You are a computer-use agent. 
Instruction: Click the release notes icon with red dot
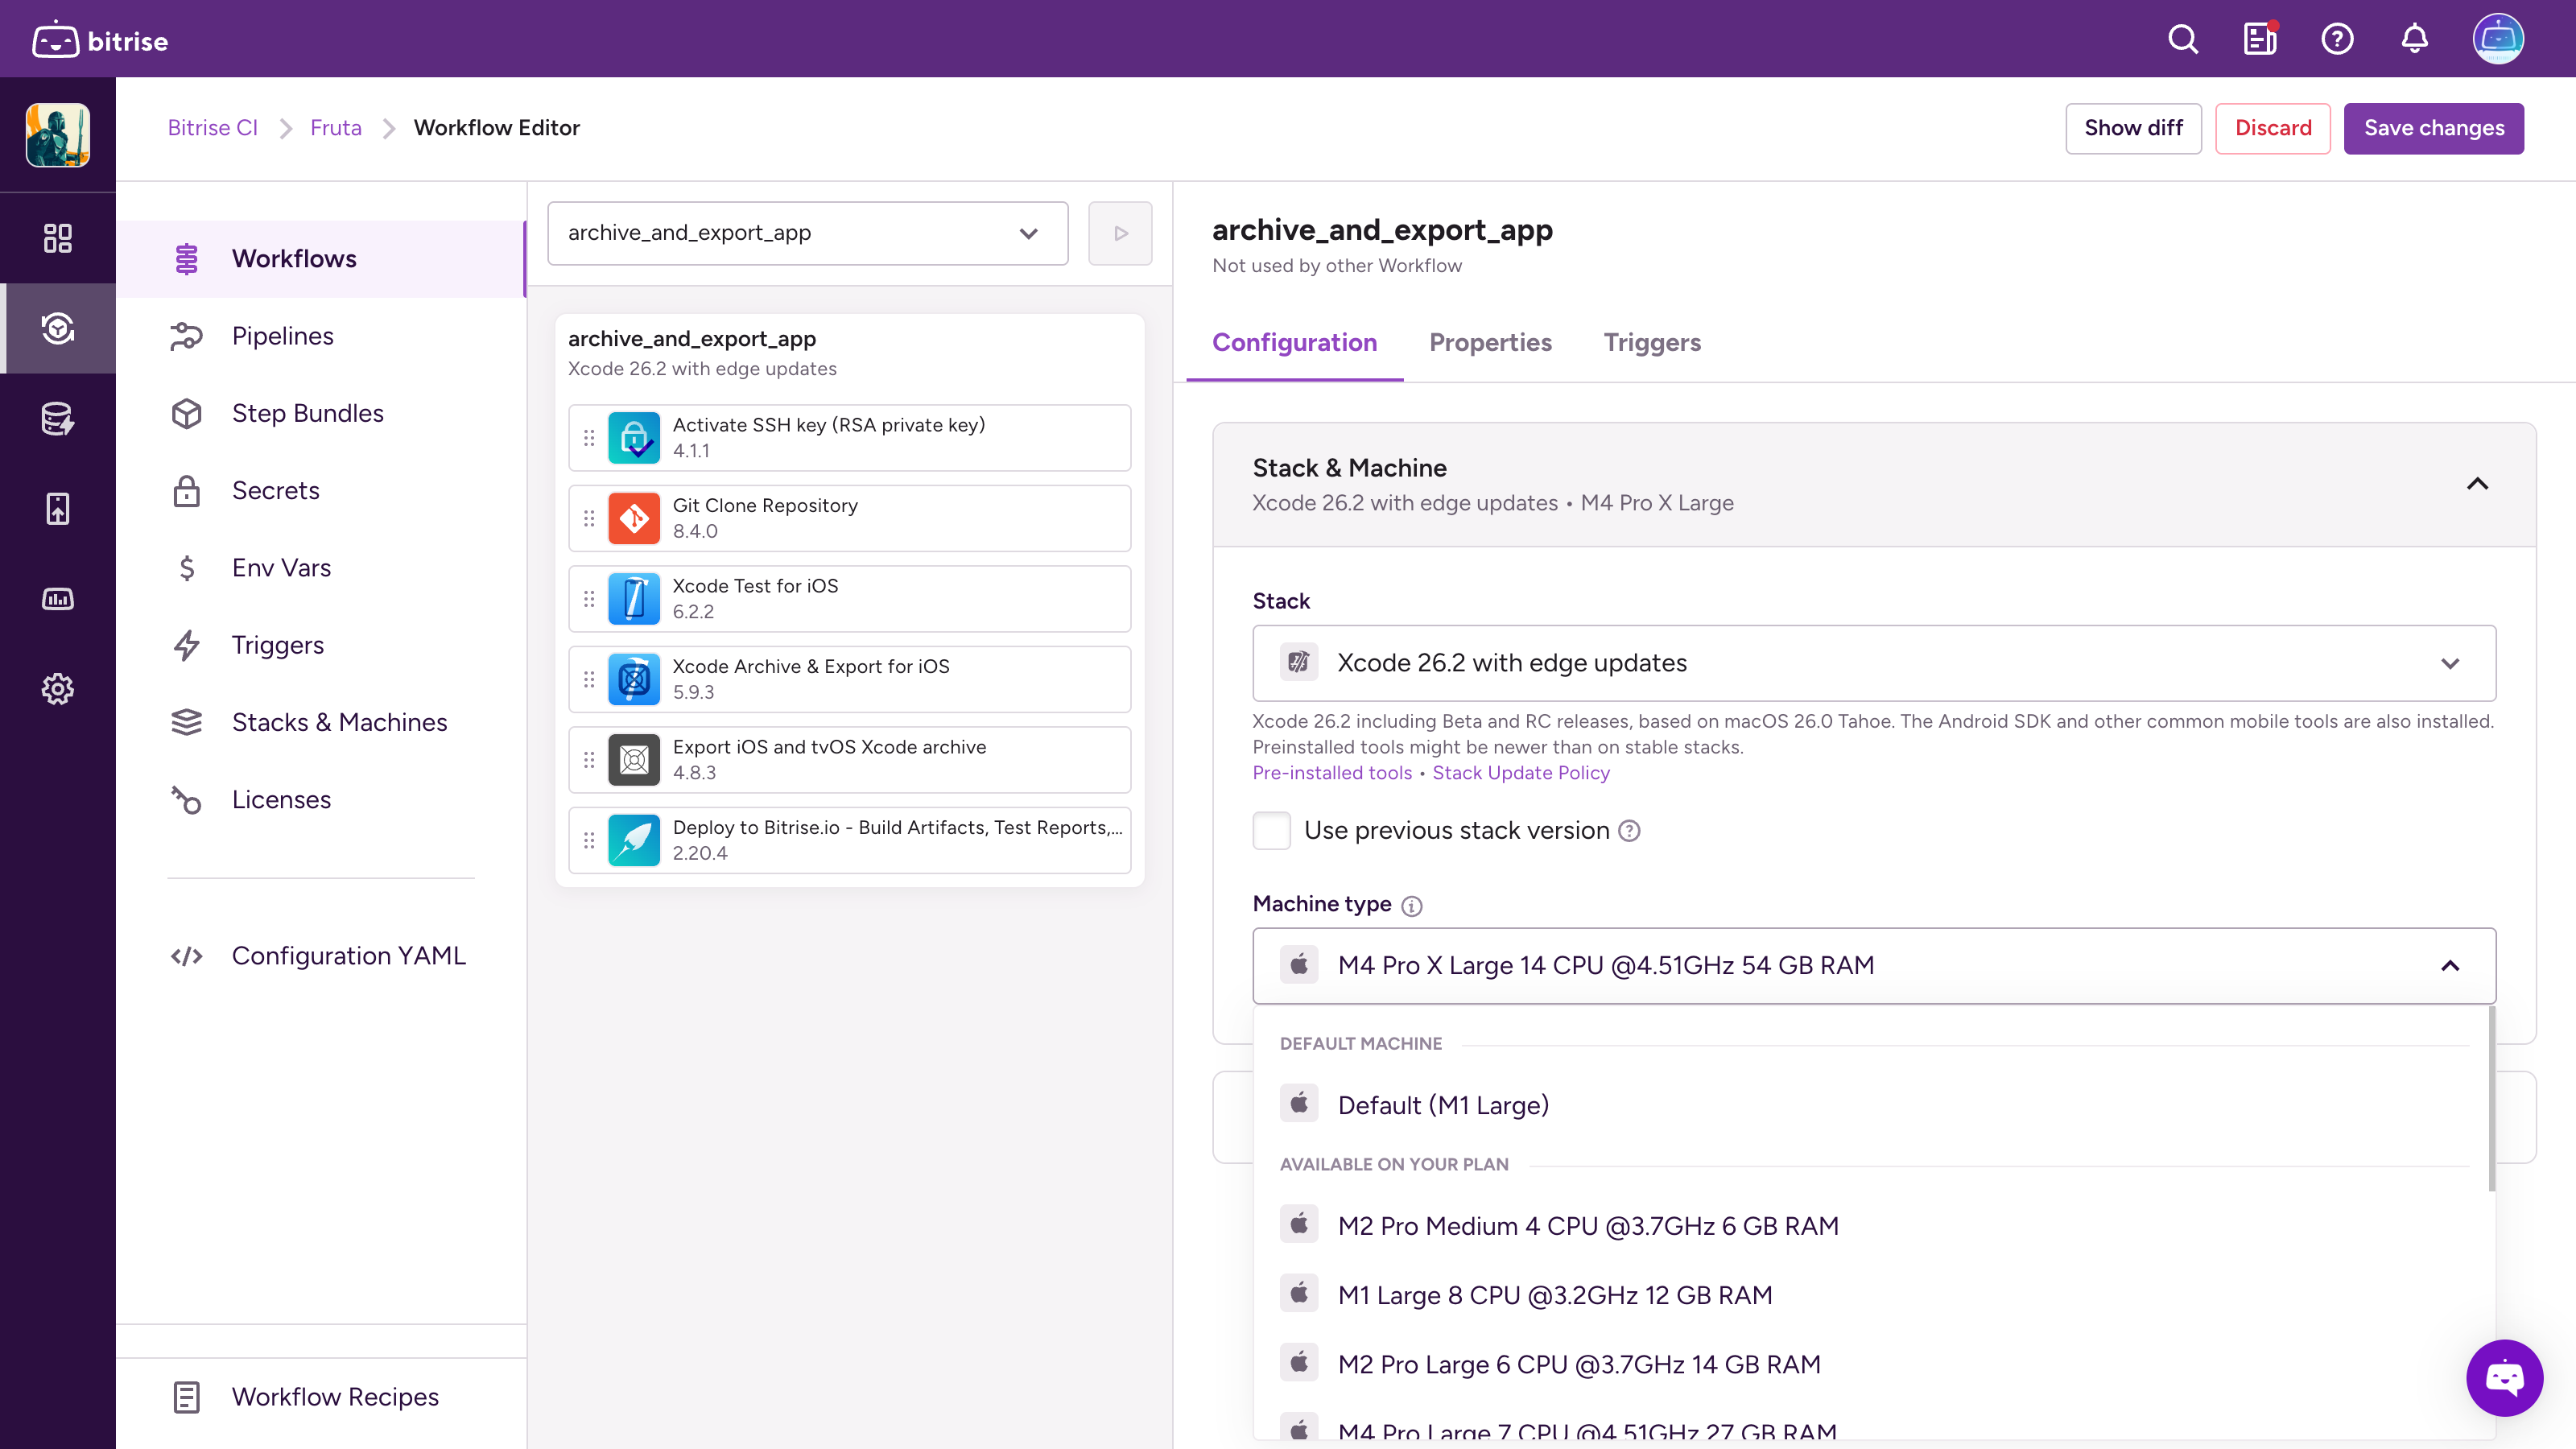2259,39
